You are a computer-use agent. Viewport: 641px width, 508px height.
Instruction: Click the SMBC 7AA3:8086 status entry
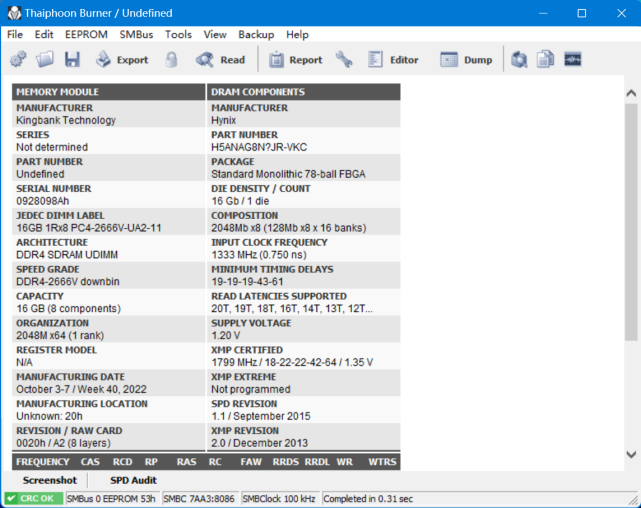click(x=199, y=499)
